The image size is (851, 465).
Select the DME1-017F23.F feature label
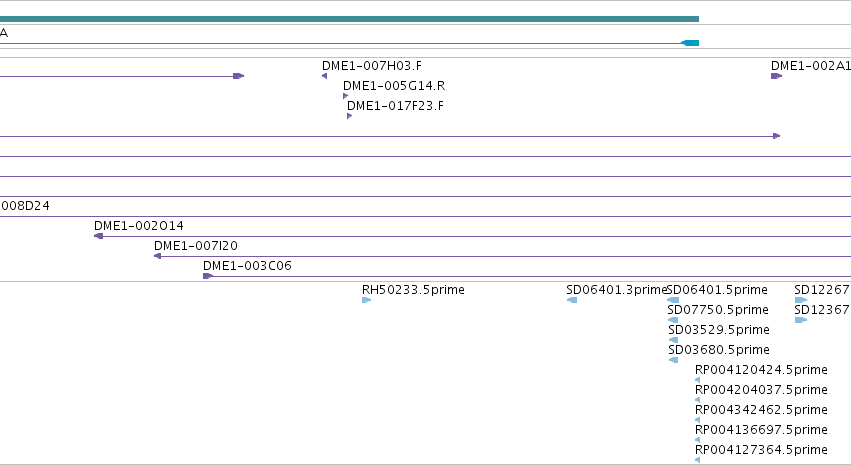point(395,106)
